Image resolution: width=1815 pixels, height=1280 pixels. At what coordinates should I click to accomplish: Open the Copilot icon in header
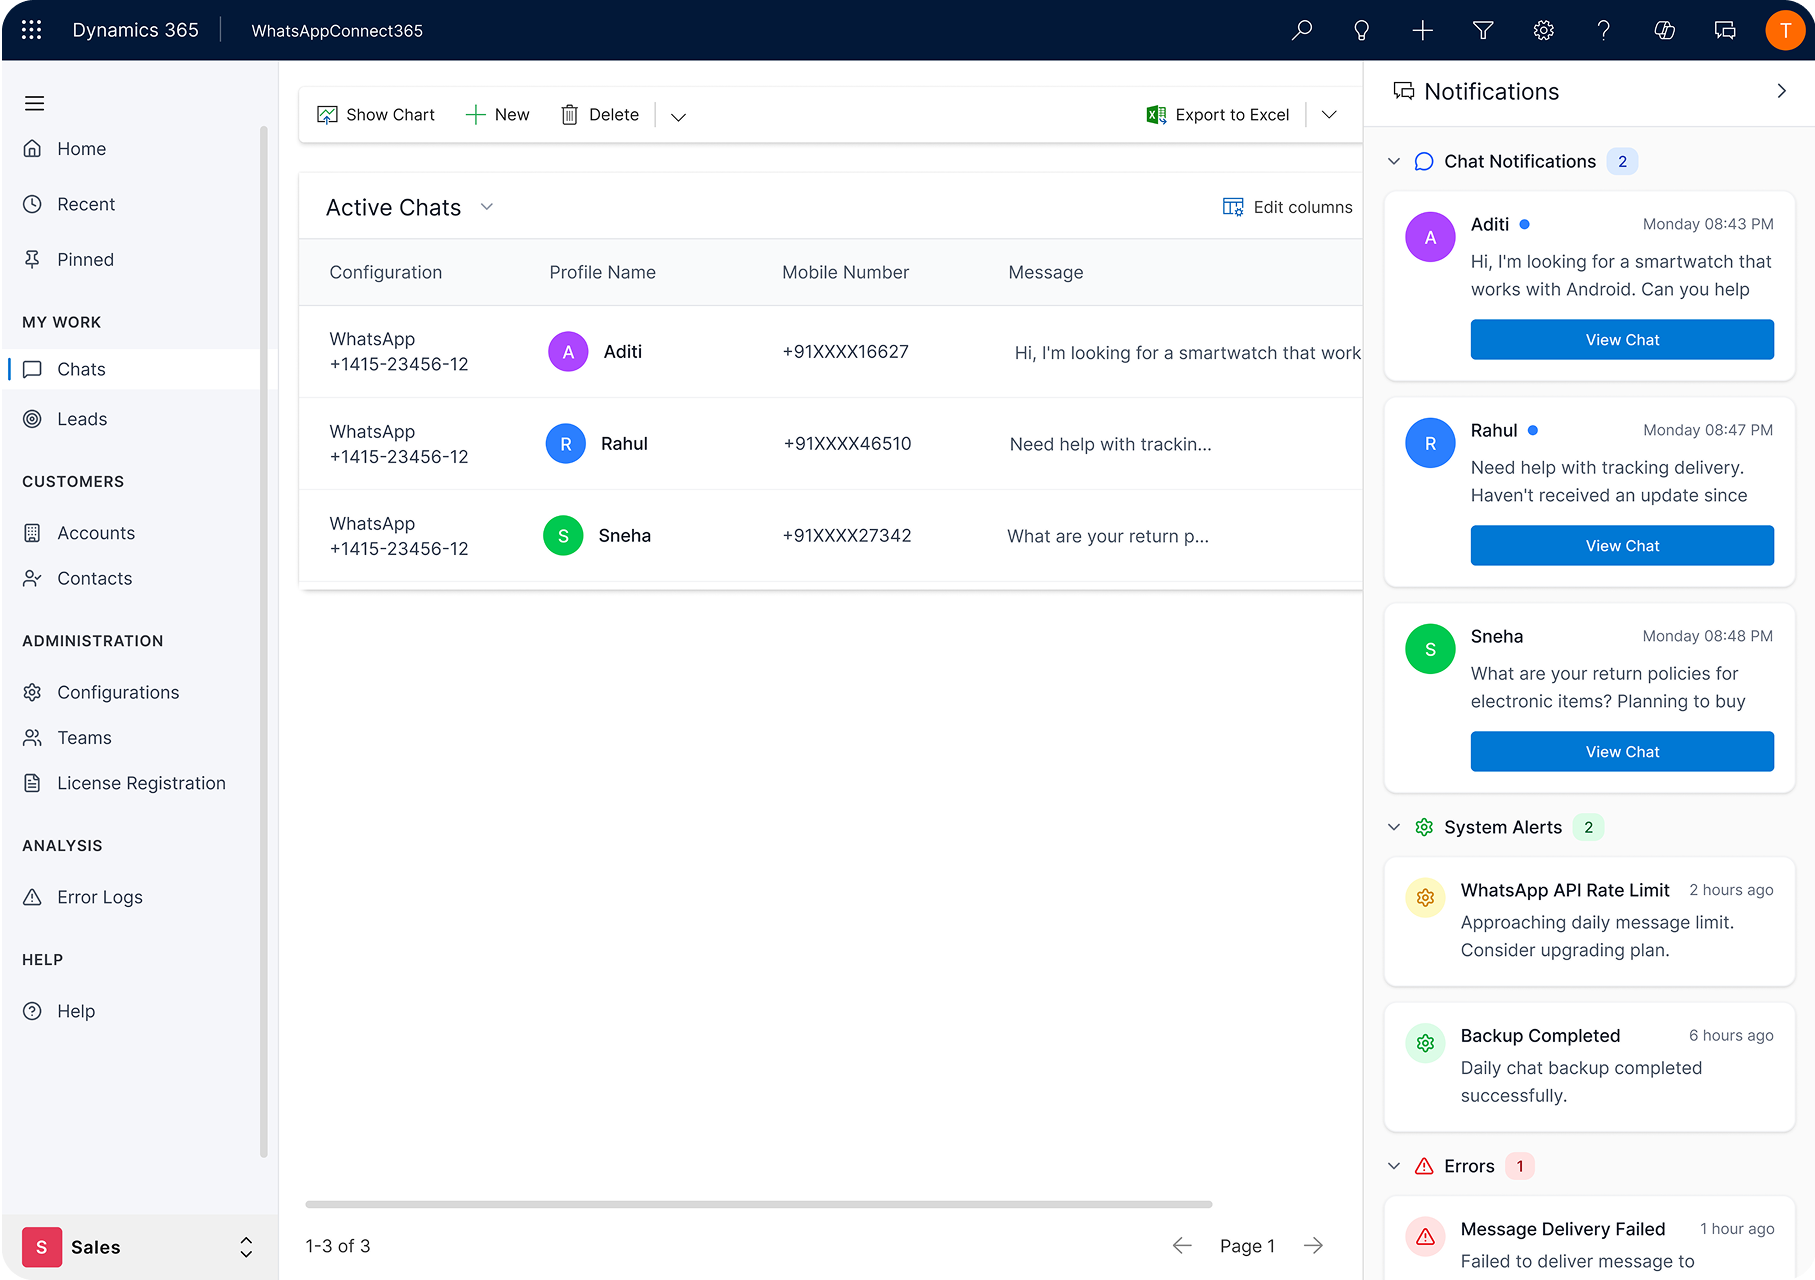[x=1665, y=30]
